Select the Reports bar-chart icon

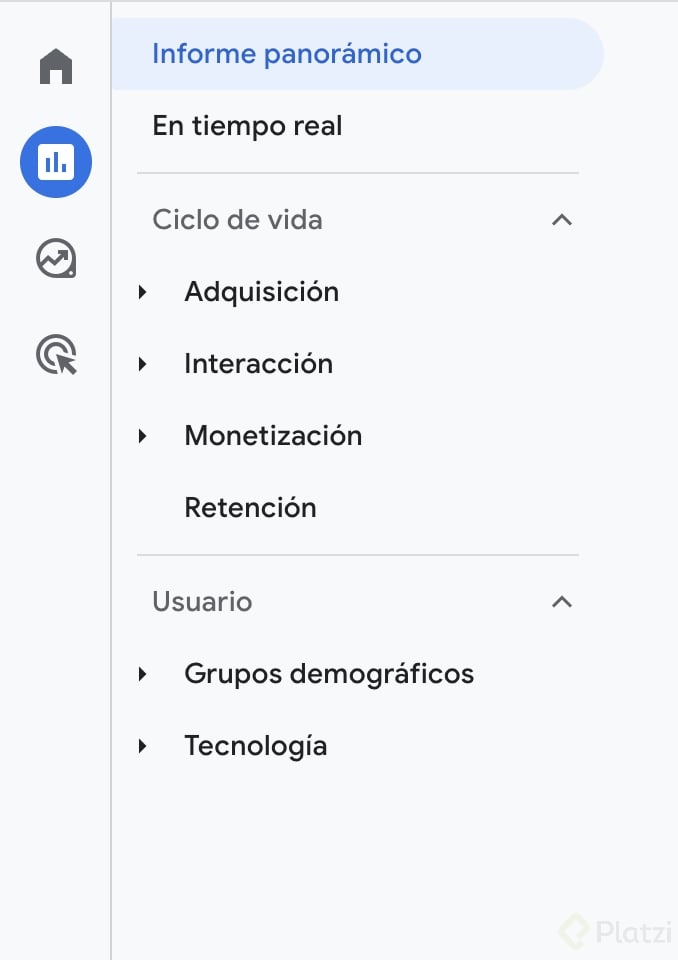click(x=55, y=161)
